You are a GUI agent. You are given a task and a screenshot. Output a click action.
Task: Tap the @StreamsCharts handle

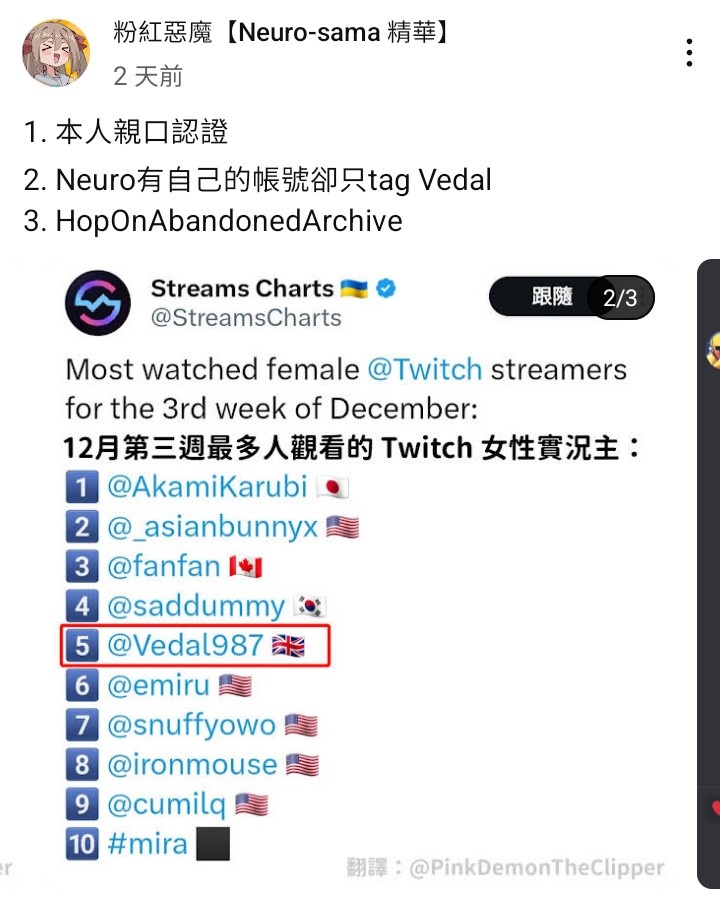(246, 318)
